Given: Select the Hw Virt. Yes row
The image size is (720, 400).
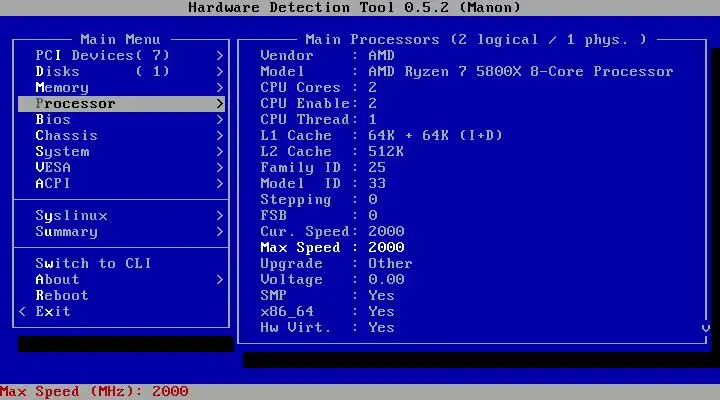Looking at the screenshot, I should pyautogui.click(x=327, y=328).
